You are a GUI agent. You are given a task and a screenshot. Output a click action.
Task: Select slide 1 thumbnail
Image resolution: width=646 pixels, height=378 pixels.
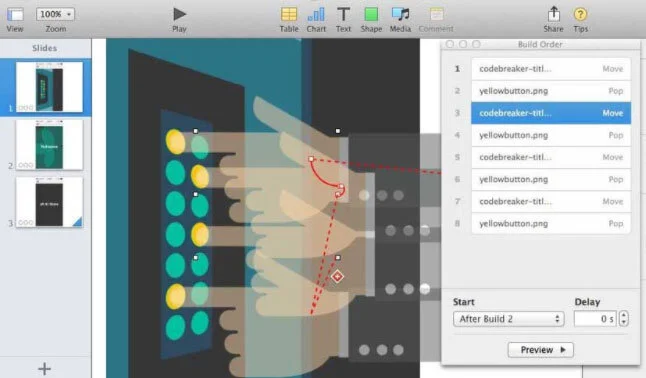click(x=49, y=87)
